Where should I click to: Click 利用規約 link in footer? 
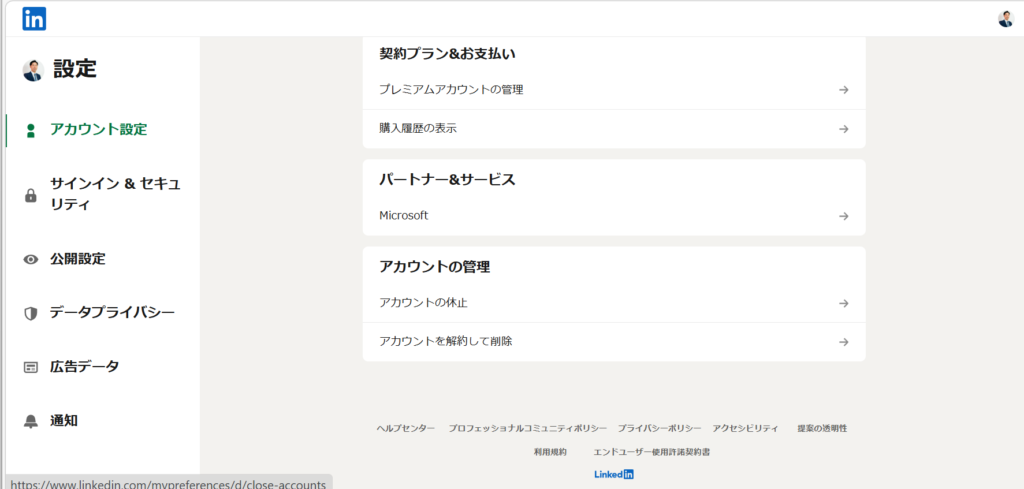coord(550,452)
